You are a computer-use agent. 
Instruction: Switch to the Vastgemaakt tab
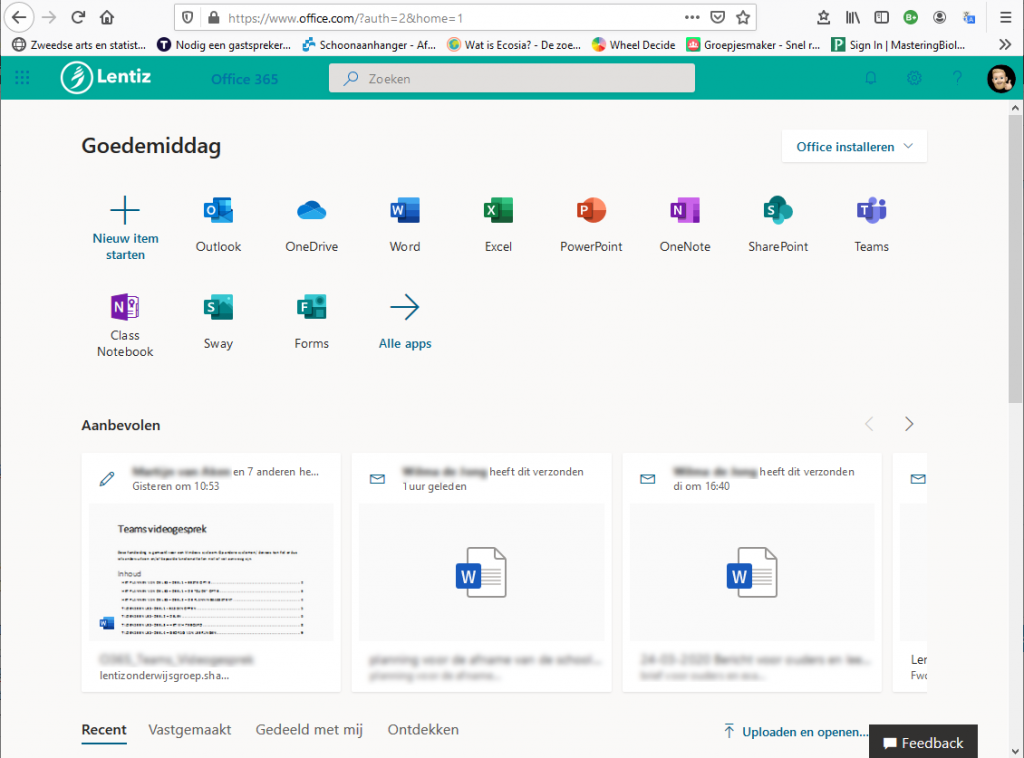click(x=189, y=730)
